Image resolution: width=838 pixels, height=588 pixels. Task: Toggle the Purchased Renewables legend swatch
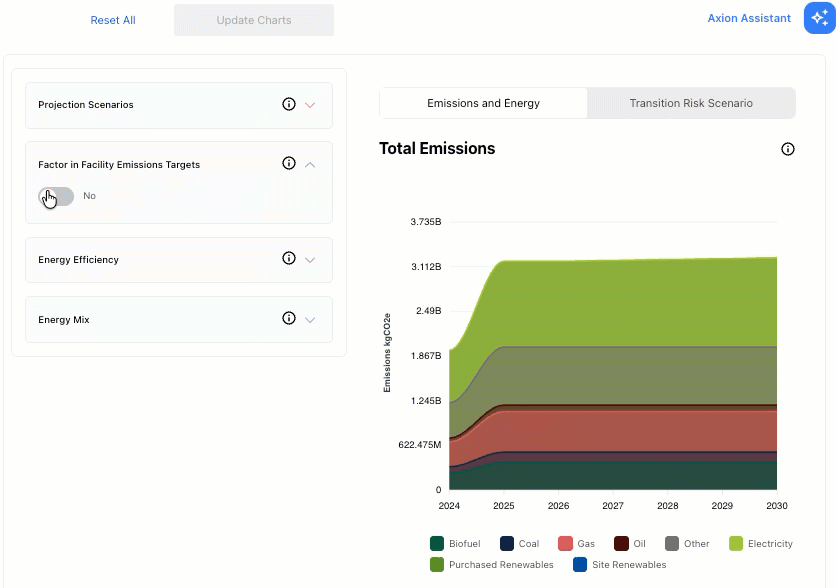tap(437, 564)
